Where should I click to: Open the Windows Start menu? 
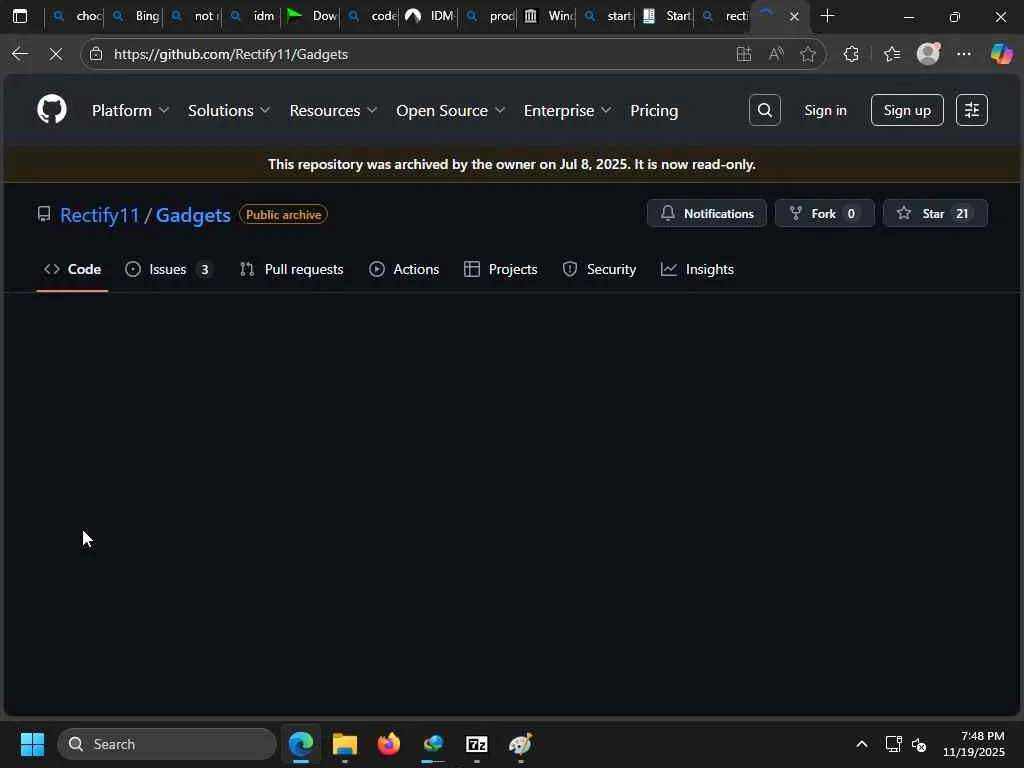[32, 744]
